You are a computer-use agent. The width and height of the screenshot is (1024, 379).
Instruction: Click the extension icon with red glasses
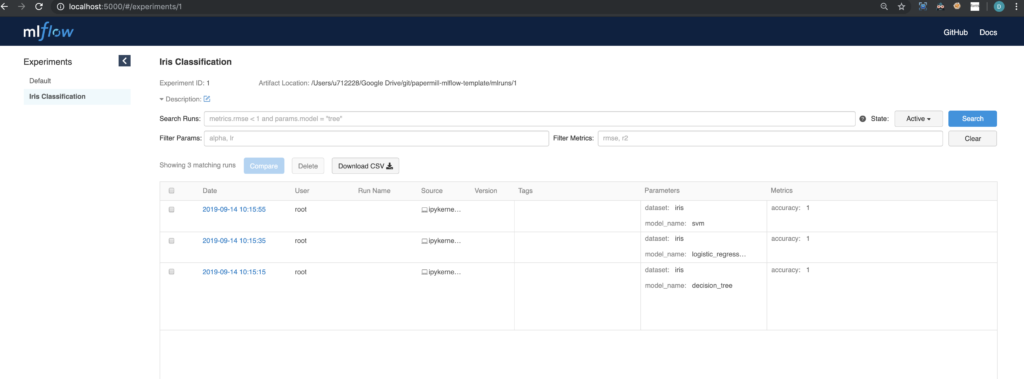coord(940,6)
